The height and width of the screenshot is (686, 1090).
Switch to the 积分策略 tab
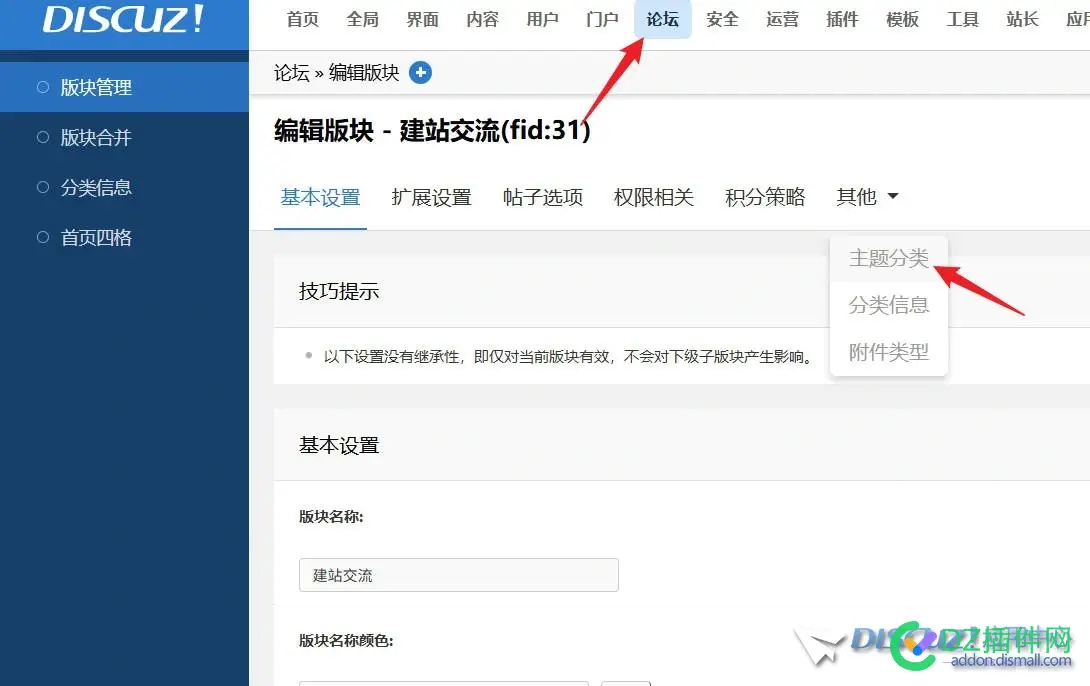[765, 197]
